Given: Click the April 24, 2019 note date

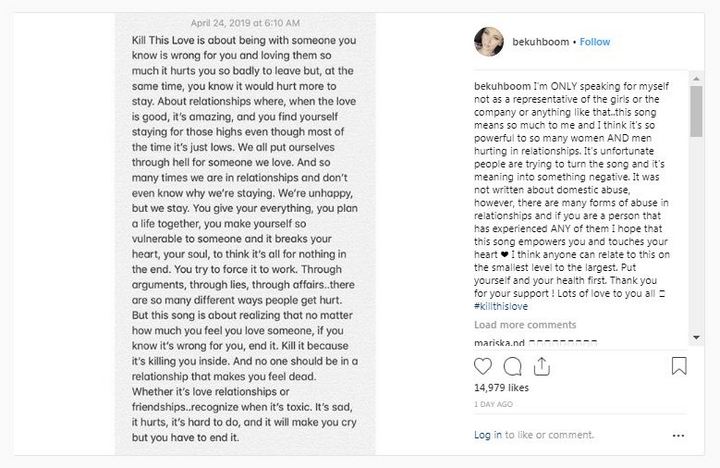Looking at the screenshot, I should coord(245,22).
